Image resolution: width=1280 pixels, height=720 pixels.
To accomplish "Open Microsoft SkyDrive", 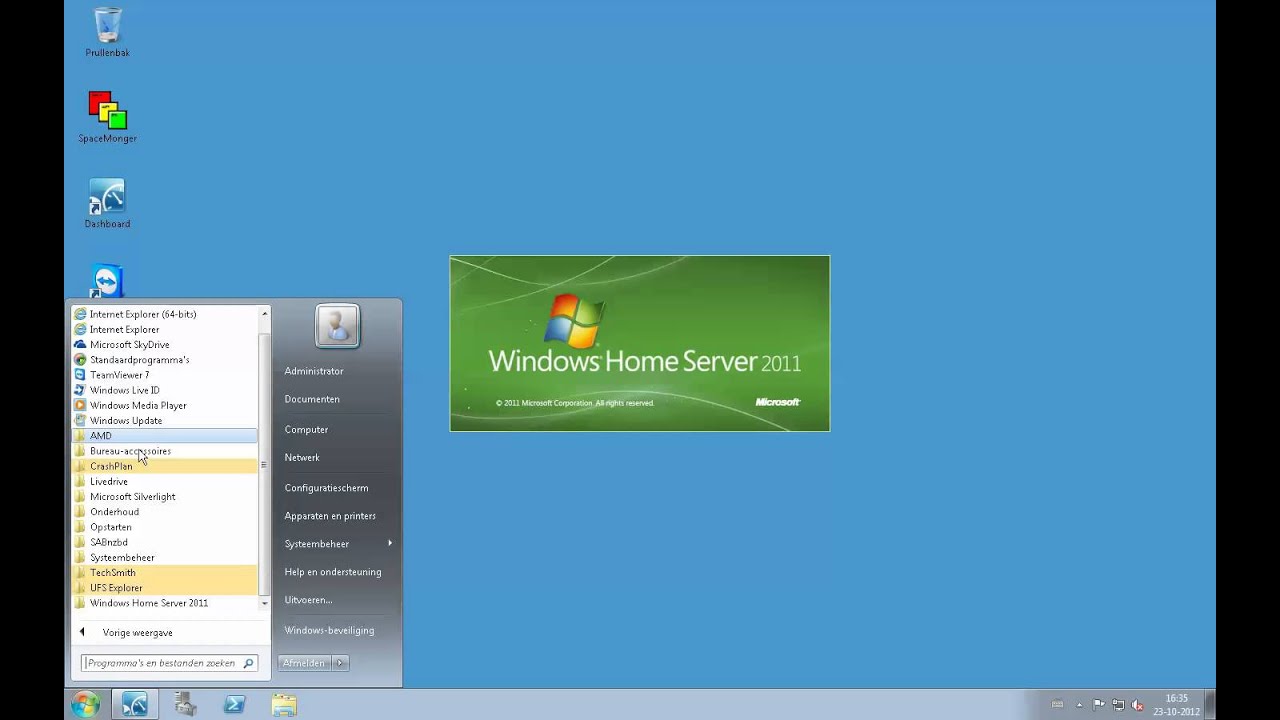I will (165, 344).
